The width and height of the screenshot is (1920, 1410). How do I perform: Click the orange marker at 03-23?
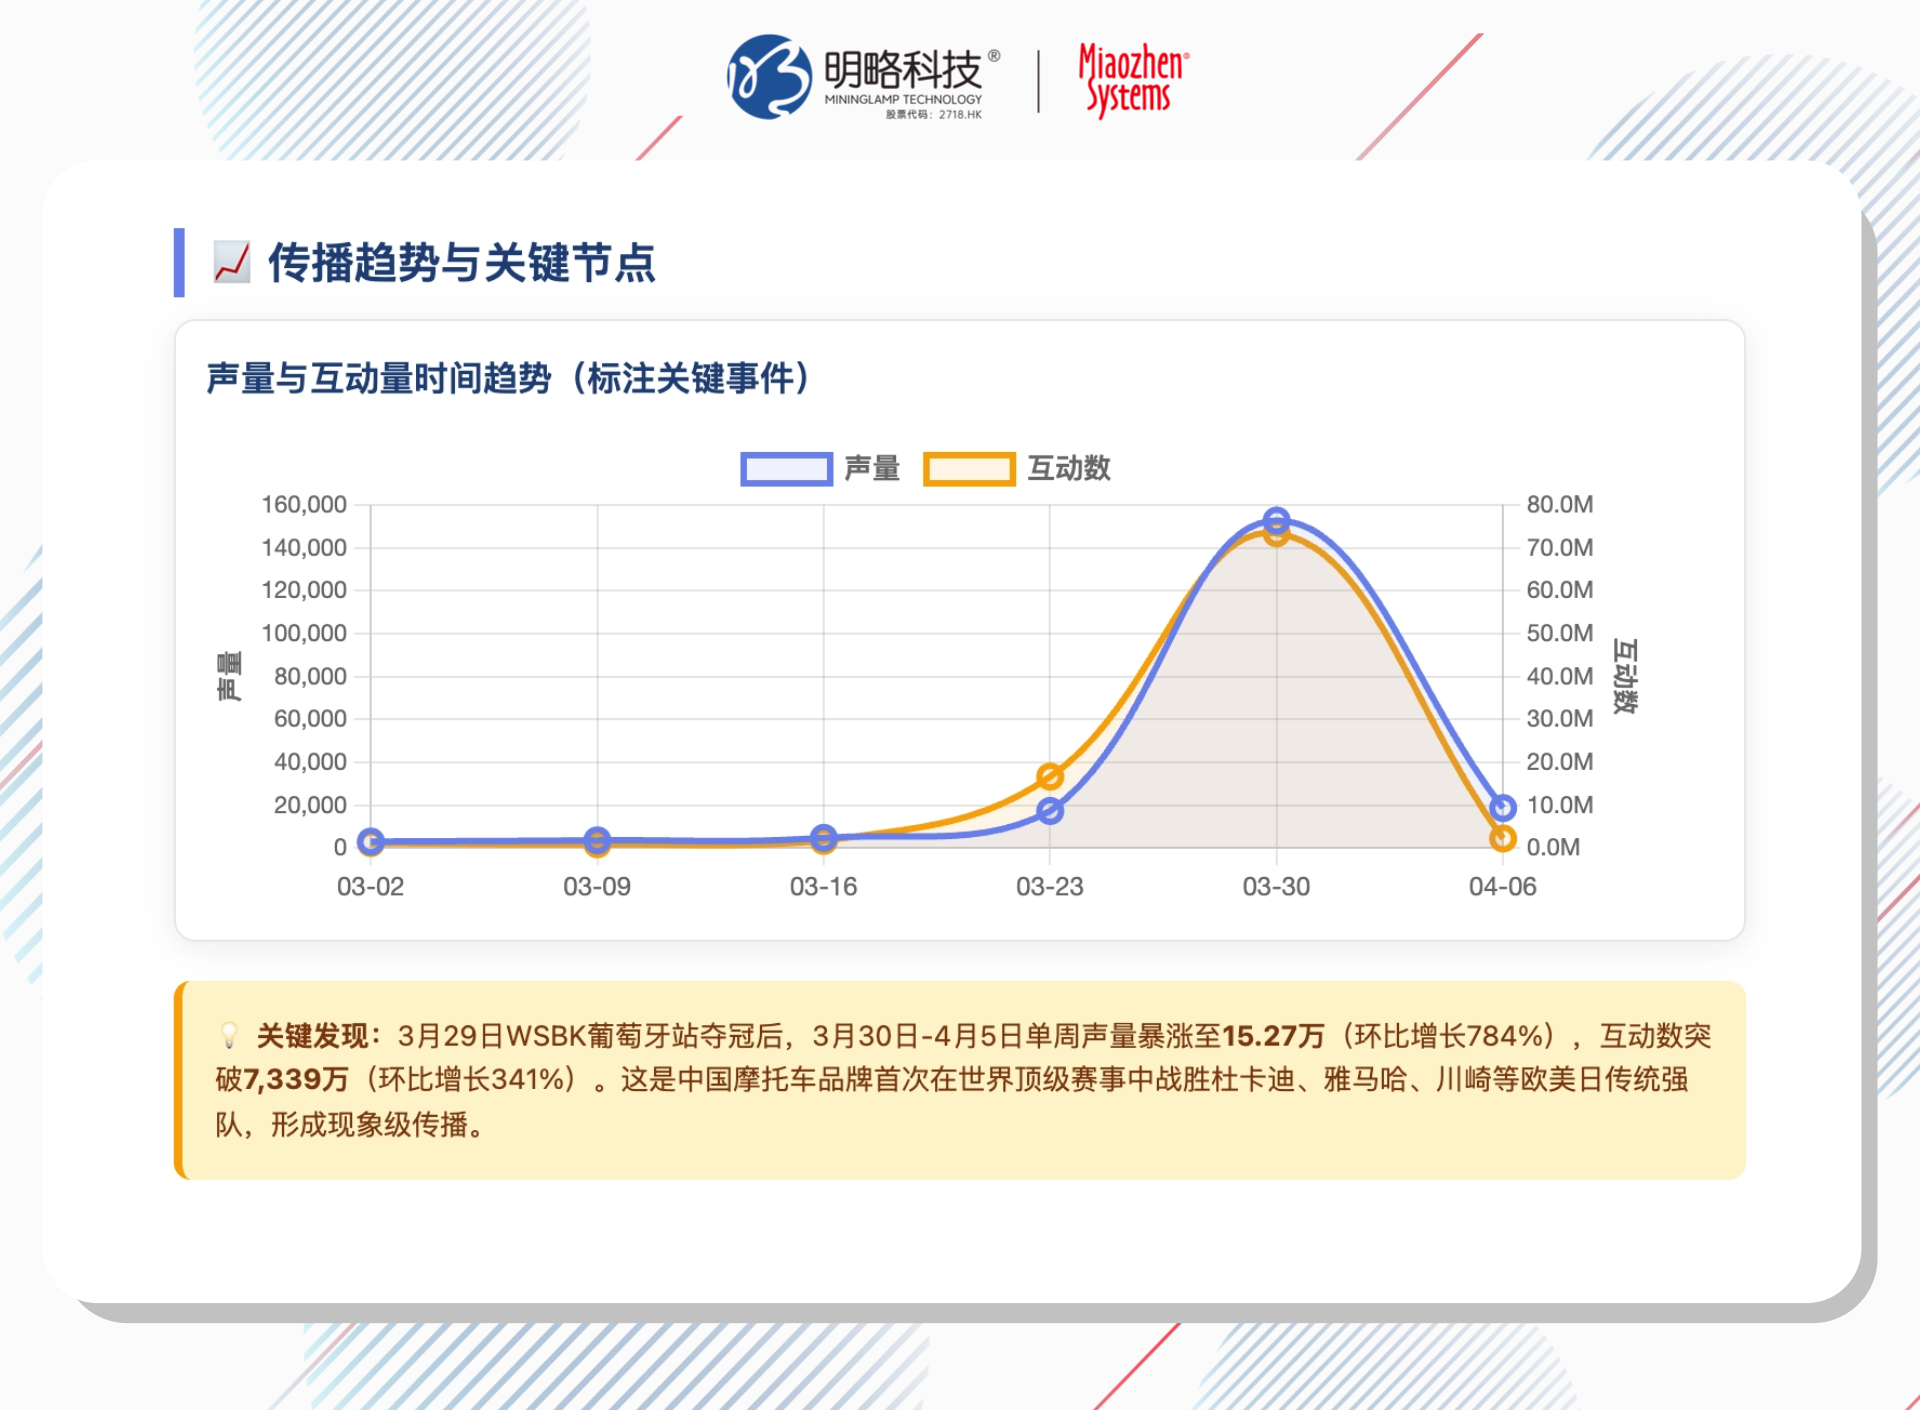(x=1051, y=774)
